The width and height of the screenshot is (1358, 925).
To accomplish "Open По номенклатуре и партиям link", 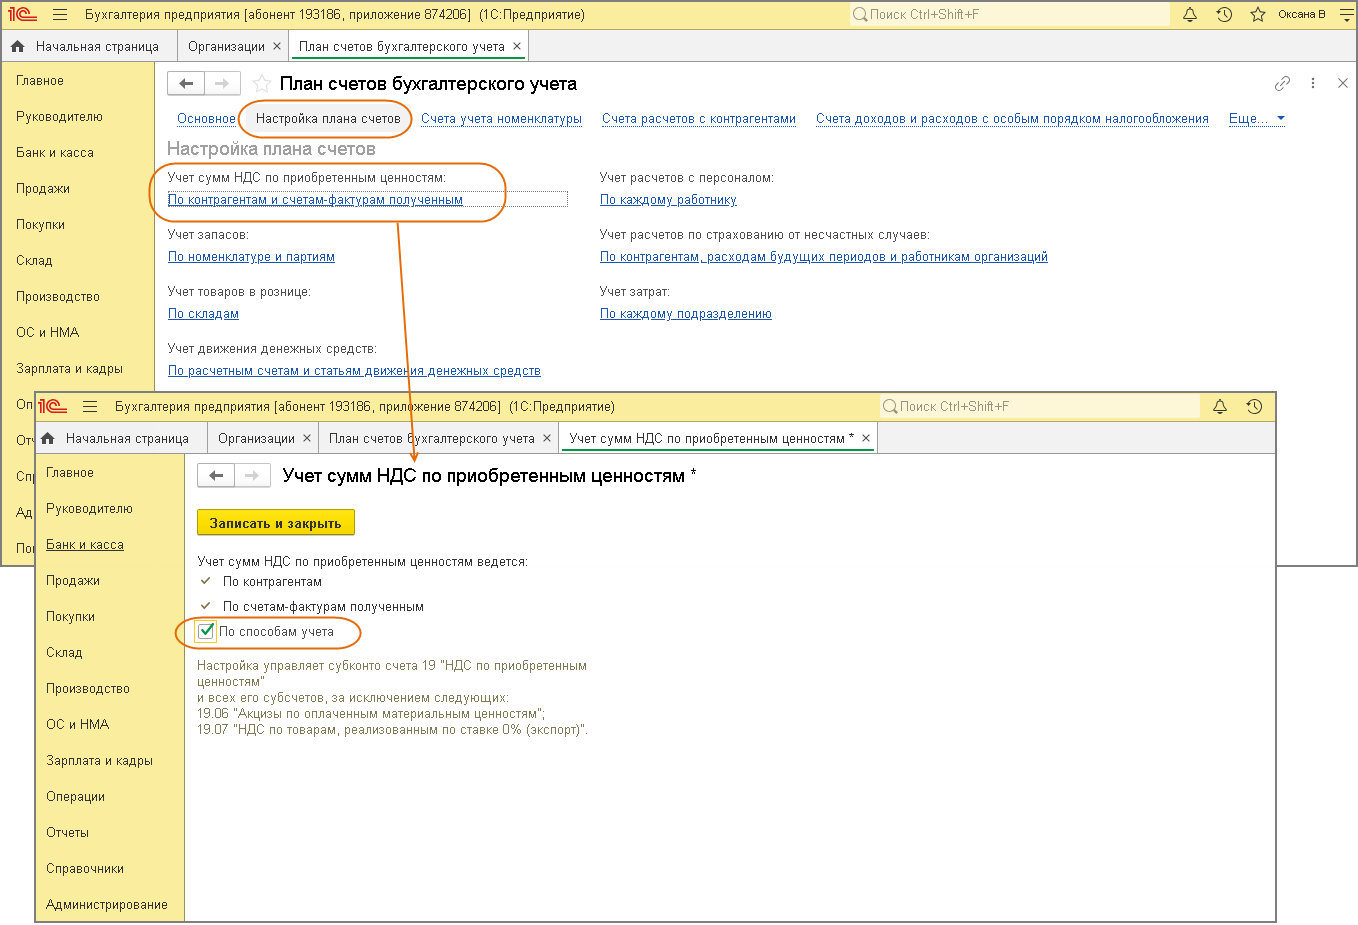I will click(x=251, y=257).
